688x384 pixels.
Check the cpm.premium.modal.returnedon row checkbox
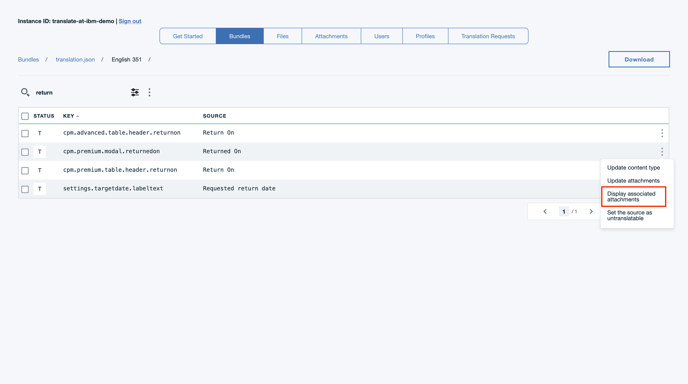click(25, 152)
